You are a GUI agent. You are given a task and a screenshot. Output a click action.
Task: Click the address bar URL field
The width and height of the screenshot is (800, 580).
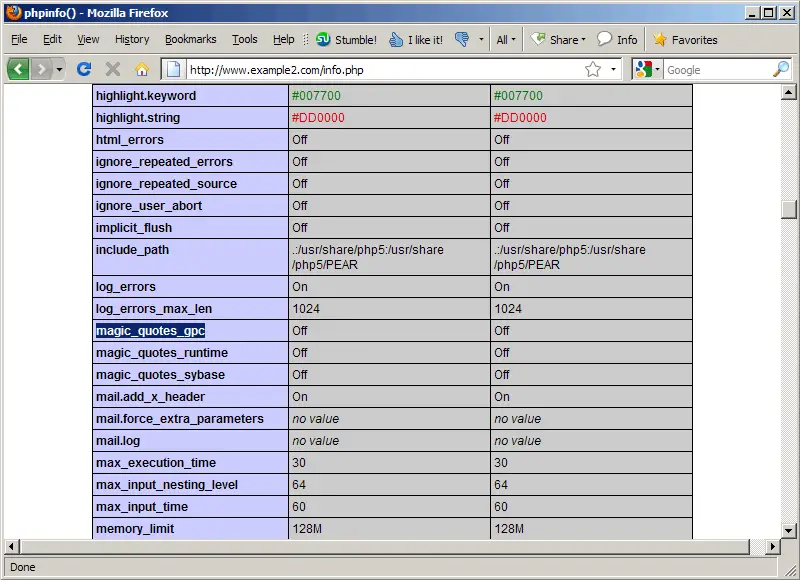point(383,69)
